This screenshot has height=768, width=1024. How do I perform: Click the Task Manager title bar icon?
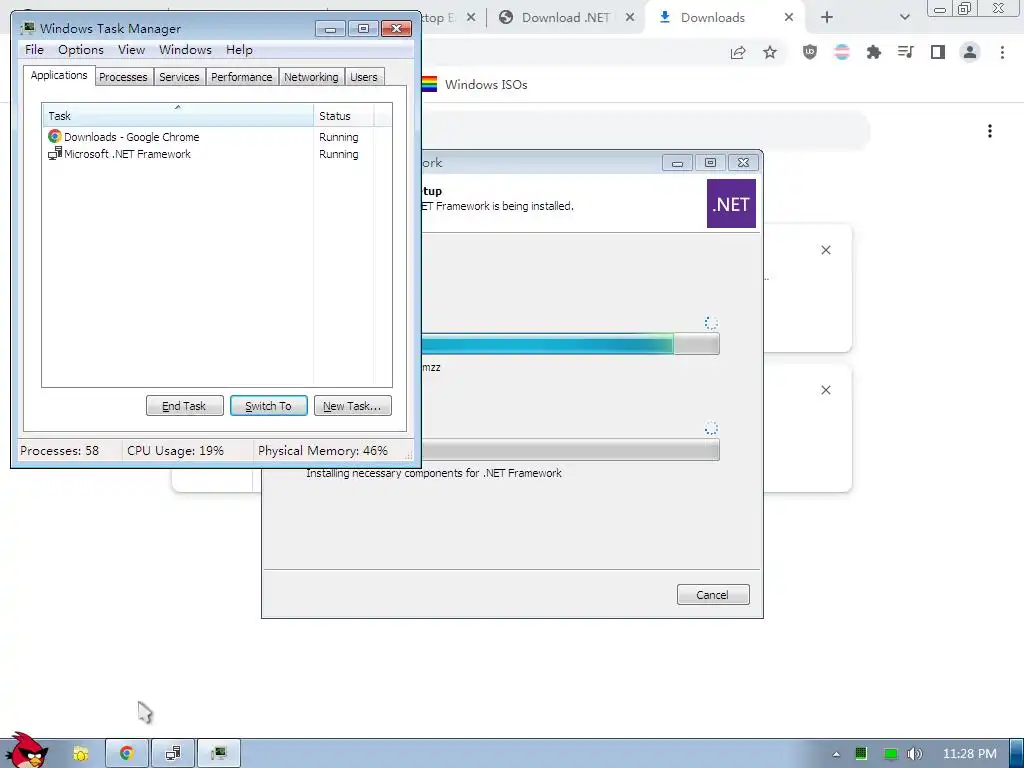pyautogui.click(x=28, y=28)
